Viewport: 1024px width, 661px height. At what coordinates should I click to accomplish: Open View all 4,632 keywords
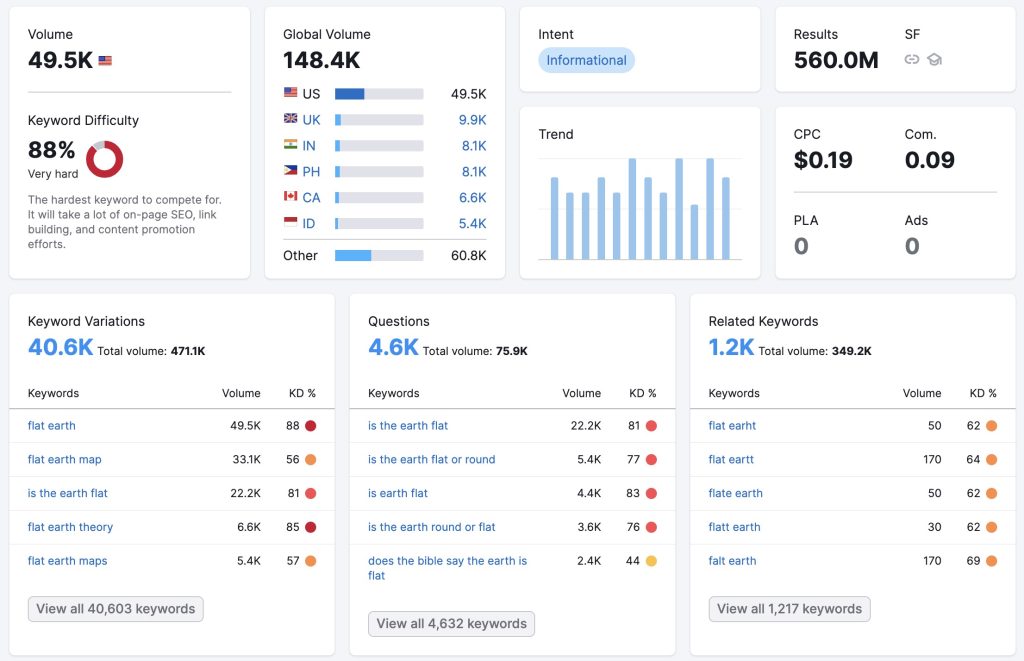451,624
